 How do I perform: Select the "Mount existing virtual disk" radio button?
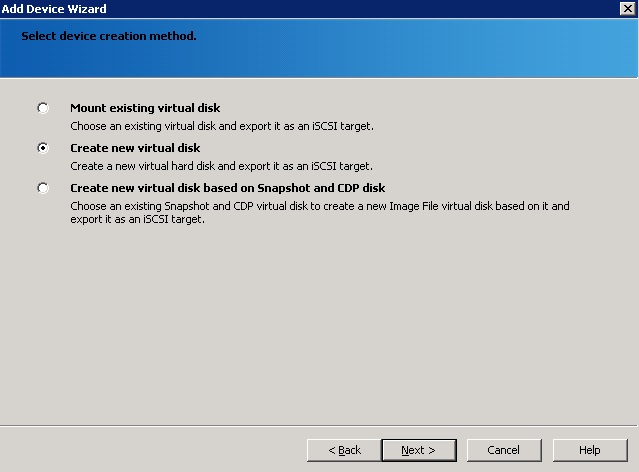tap(42, 108)
